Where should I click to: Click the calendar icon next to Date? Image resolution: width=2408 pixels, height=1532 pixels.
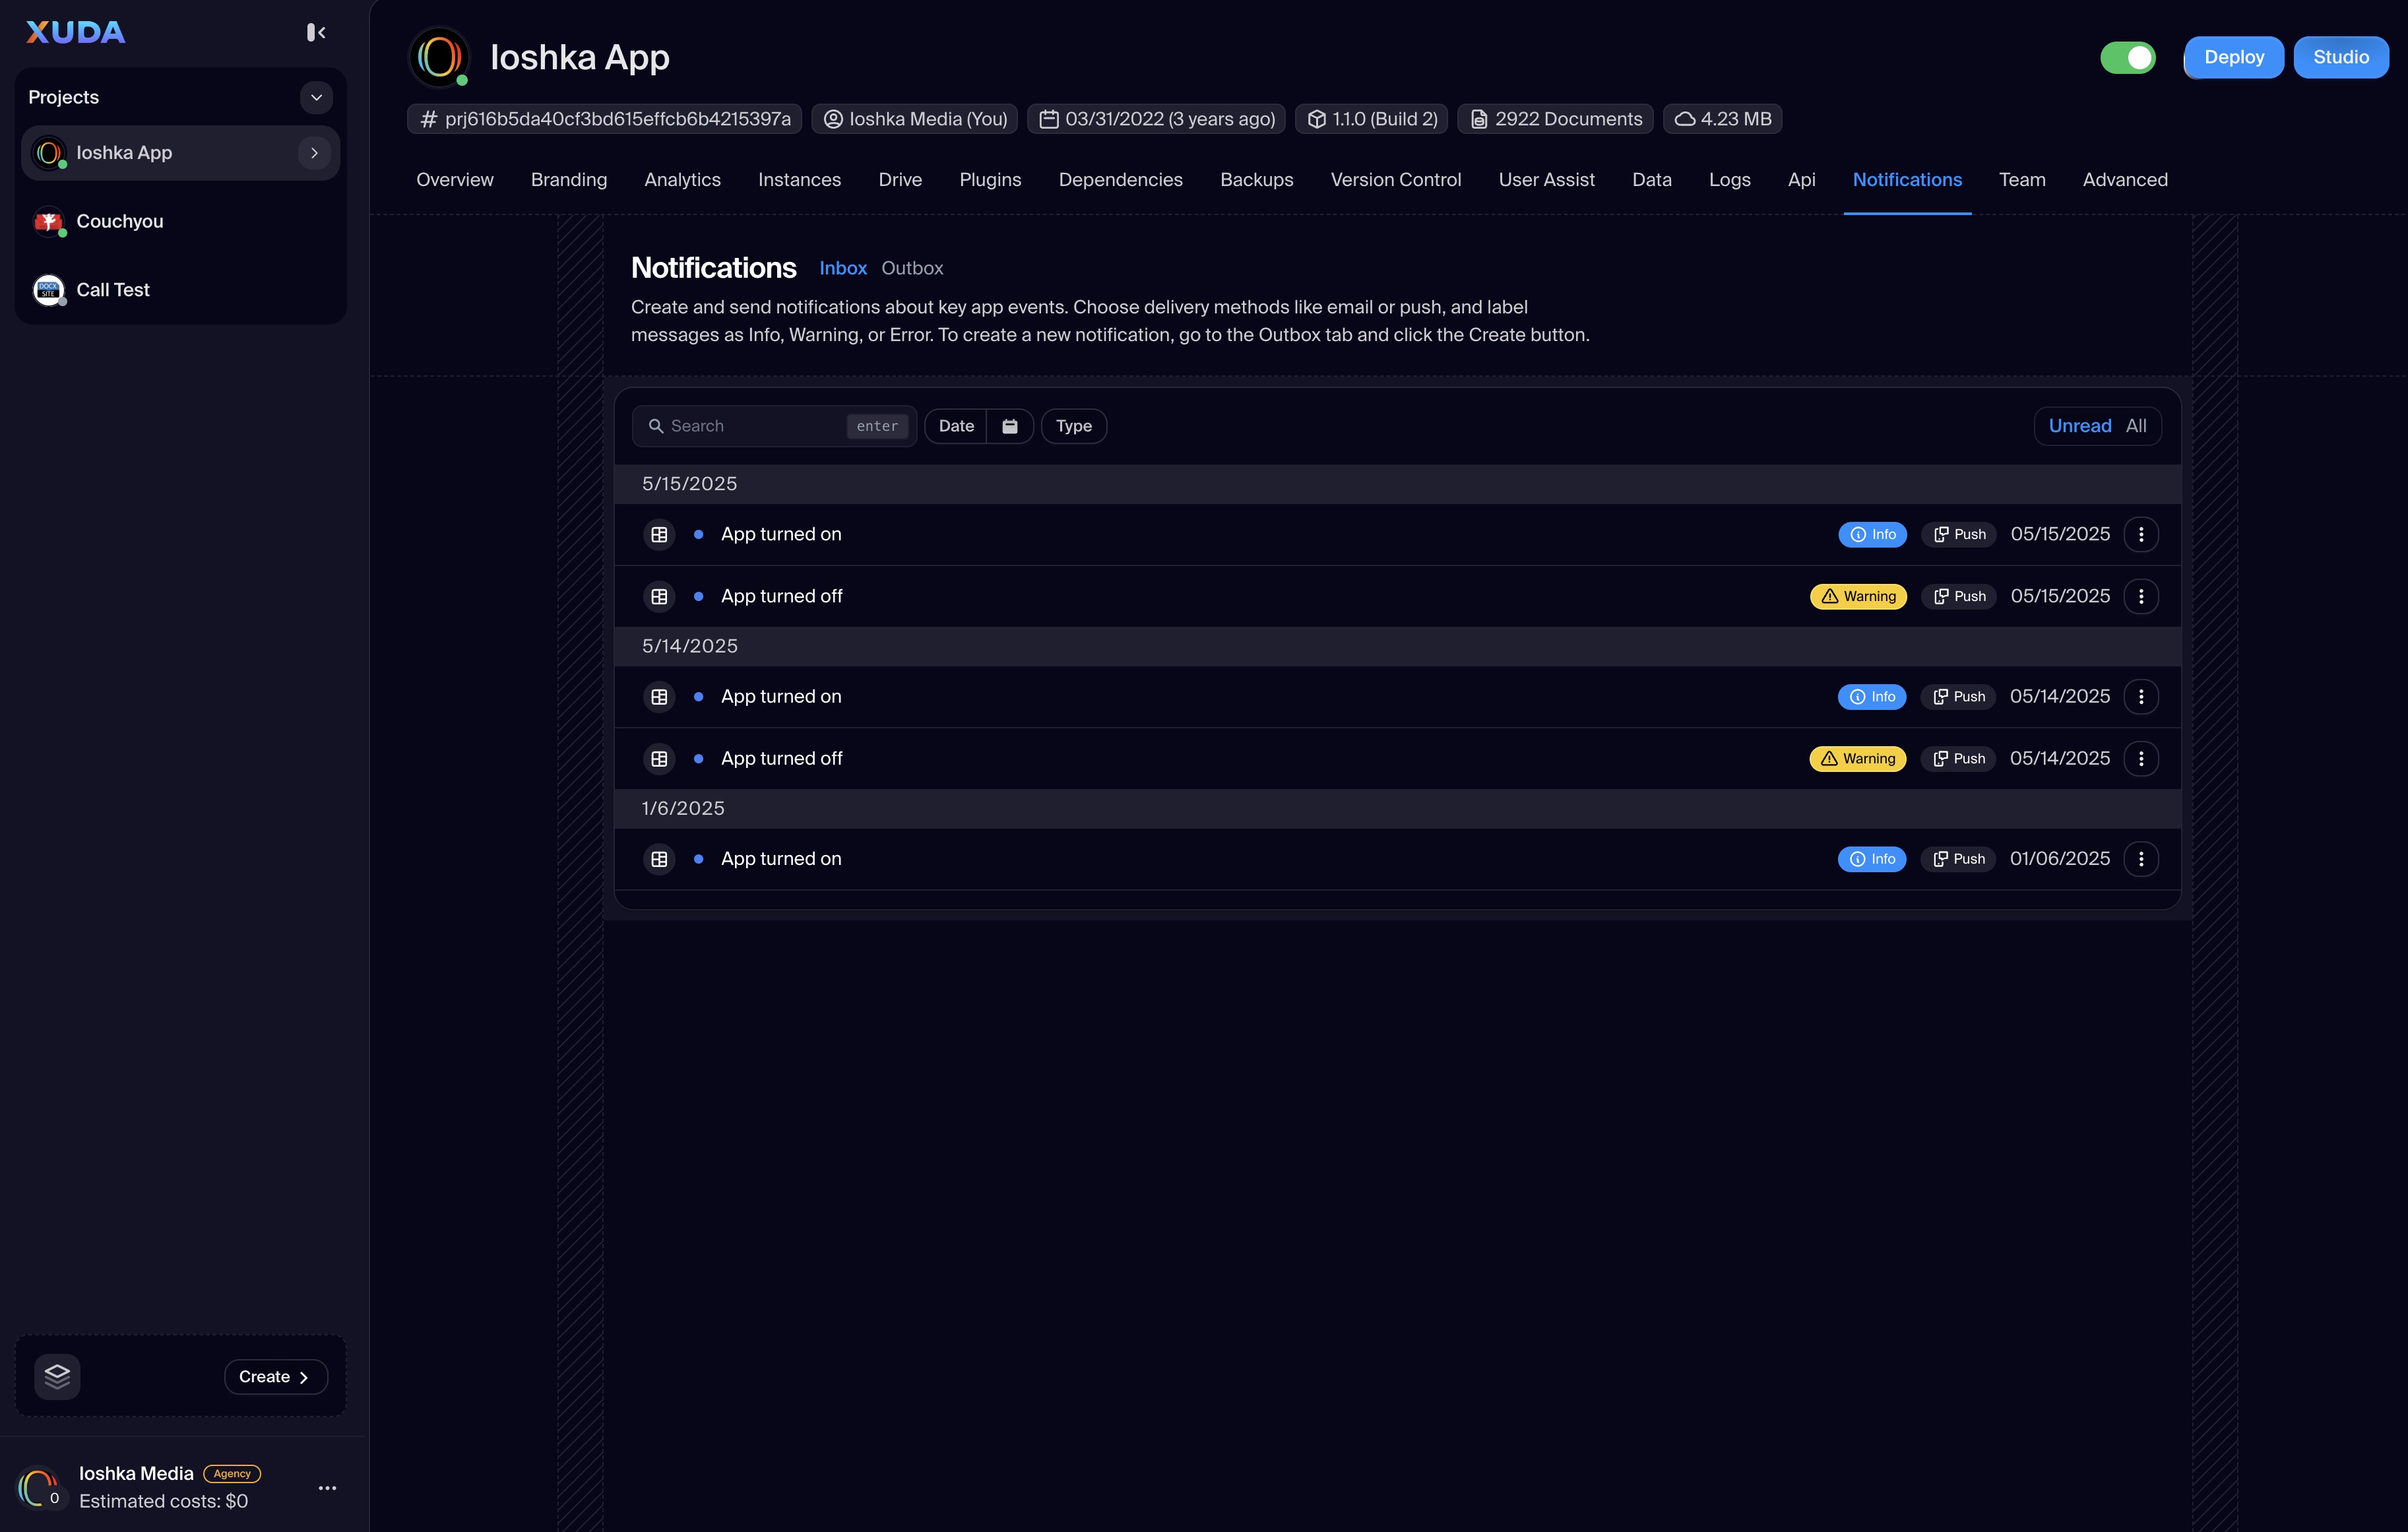click(1010, 426)
